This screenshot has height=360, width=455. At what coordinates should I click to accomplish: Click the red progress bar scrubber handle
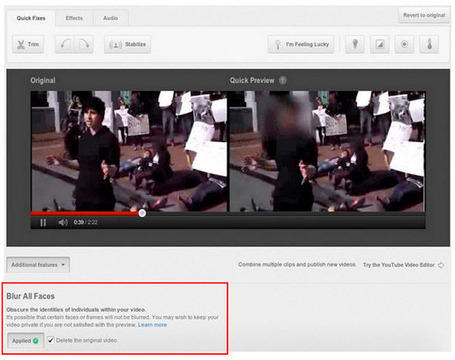coord(142,213)
